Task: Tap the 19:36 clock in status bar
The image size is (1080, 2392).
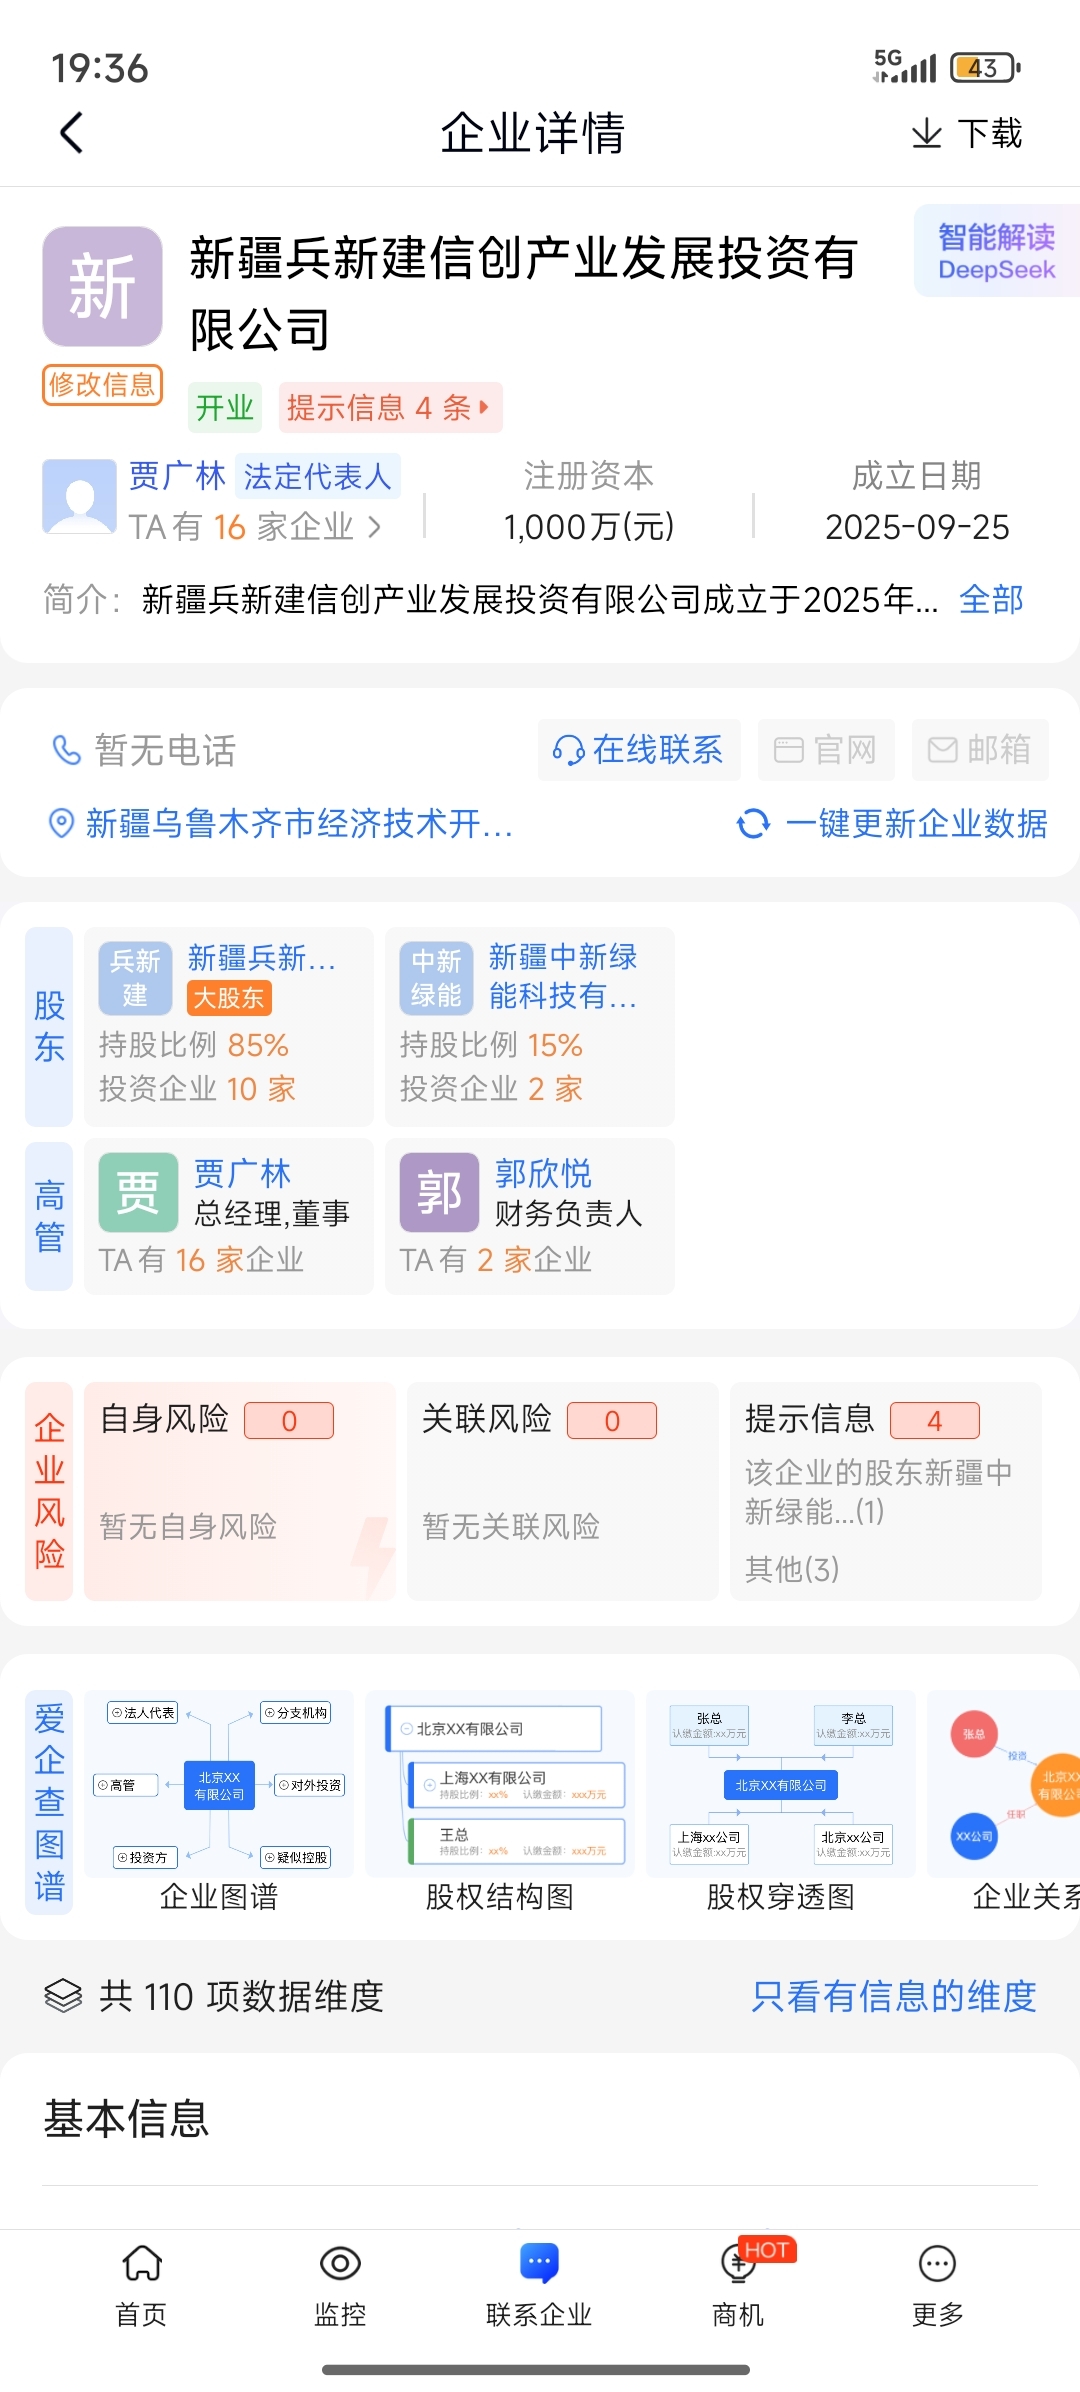Action: (99, 68)
